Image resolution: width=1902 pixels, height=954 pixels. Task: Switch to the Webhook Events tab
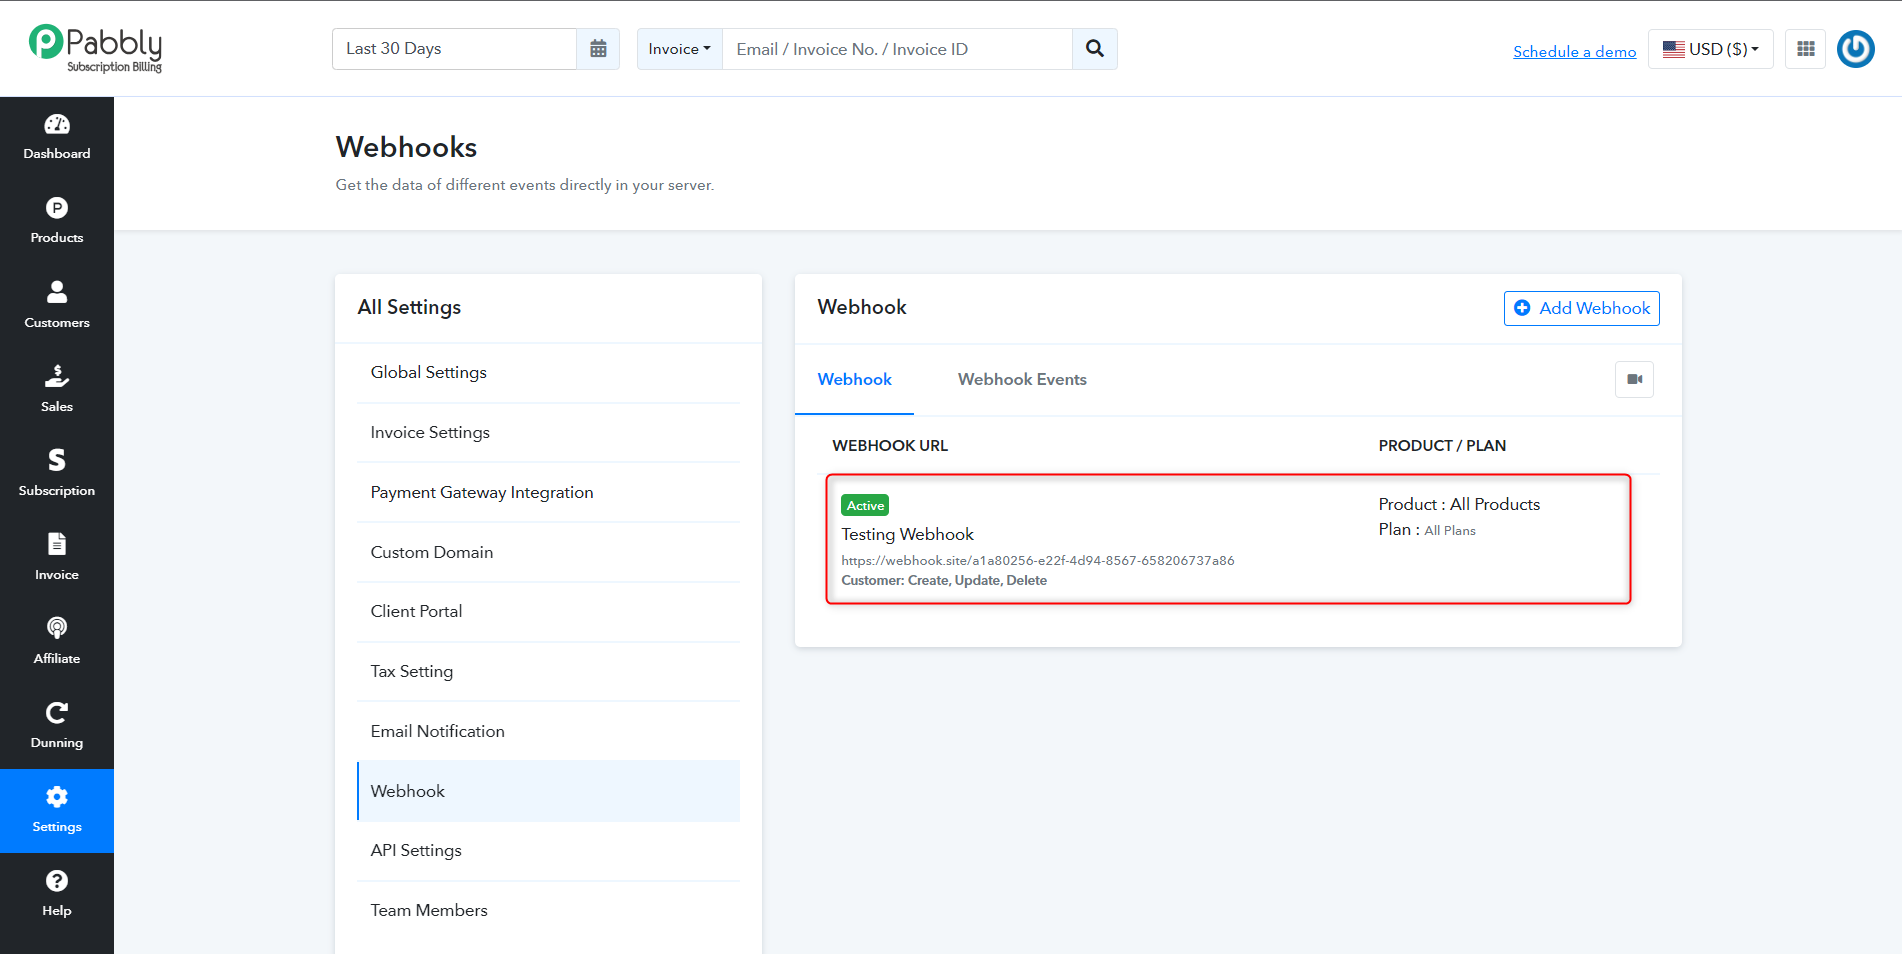coord(1022,379)
